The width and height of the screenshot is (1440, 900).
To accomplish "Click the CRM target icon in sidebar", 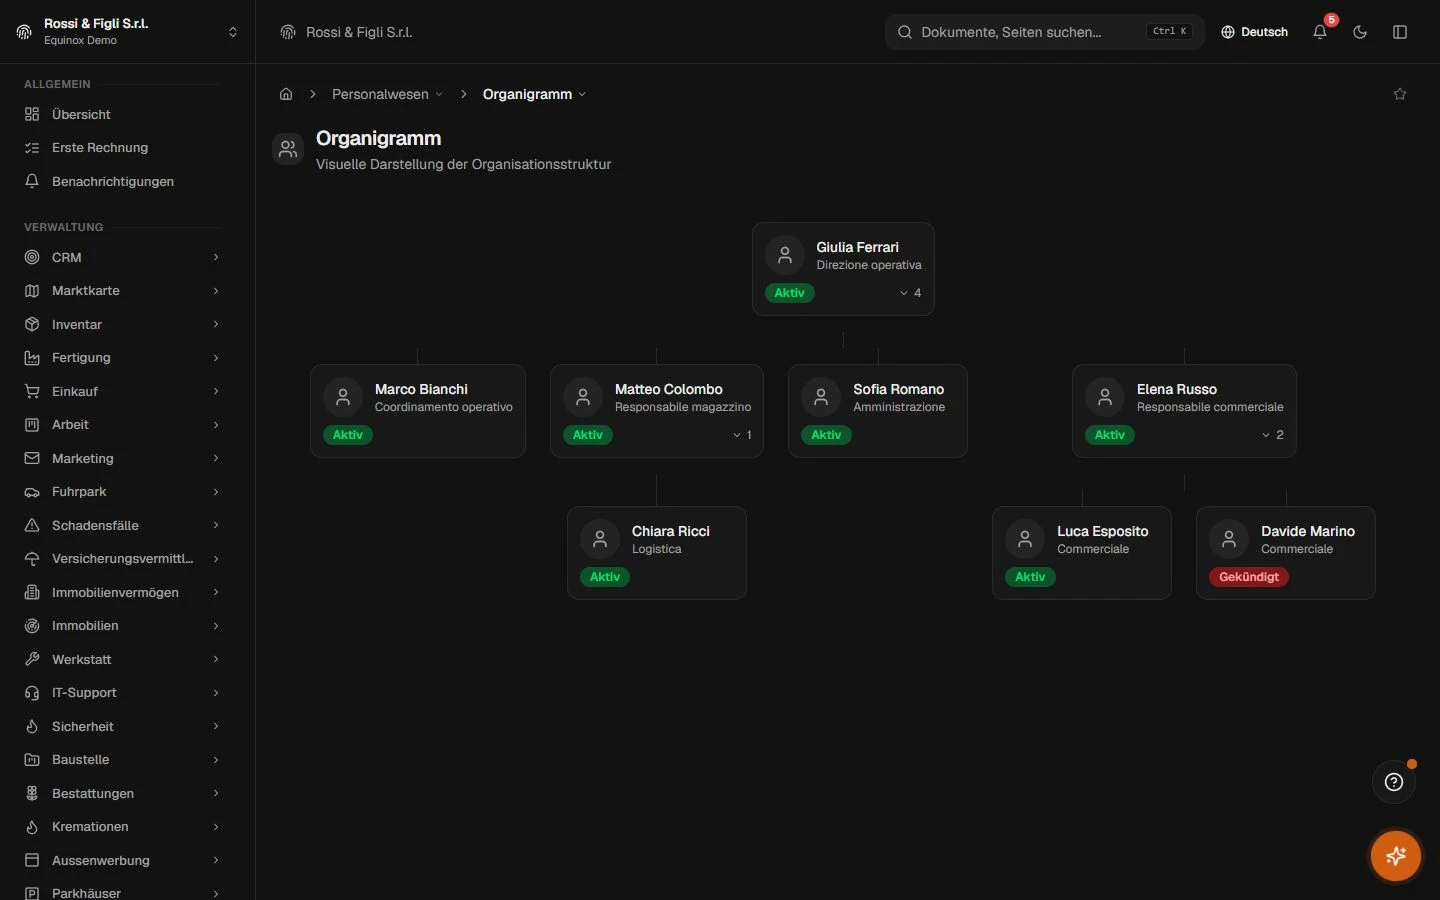I will (x=32, y=257).
